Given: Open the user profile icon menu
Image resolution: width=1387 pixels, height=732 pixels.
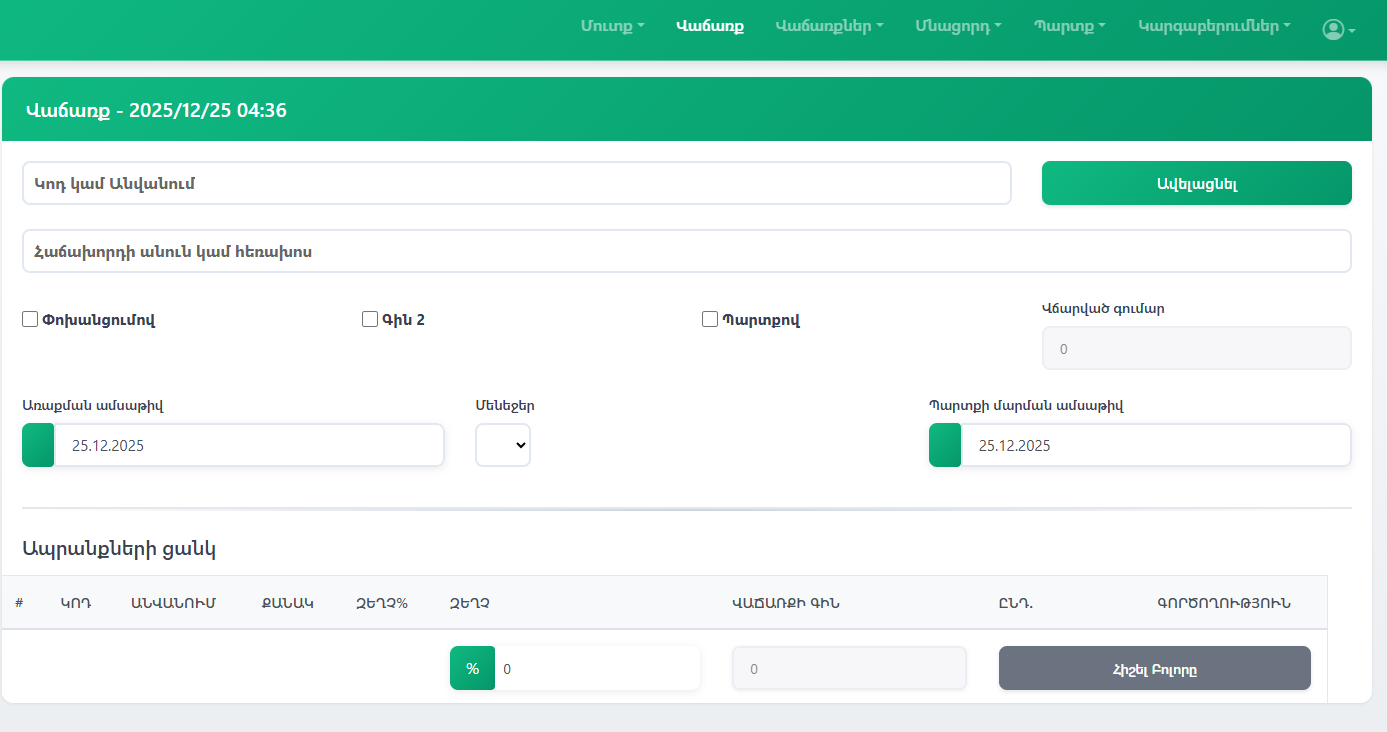Looking at the screenshot, I should click(x=1338, y=30).
